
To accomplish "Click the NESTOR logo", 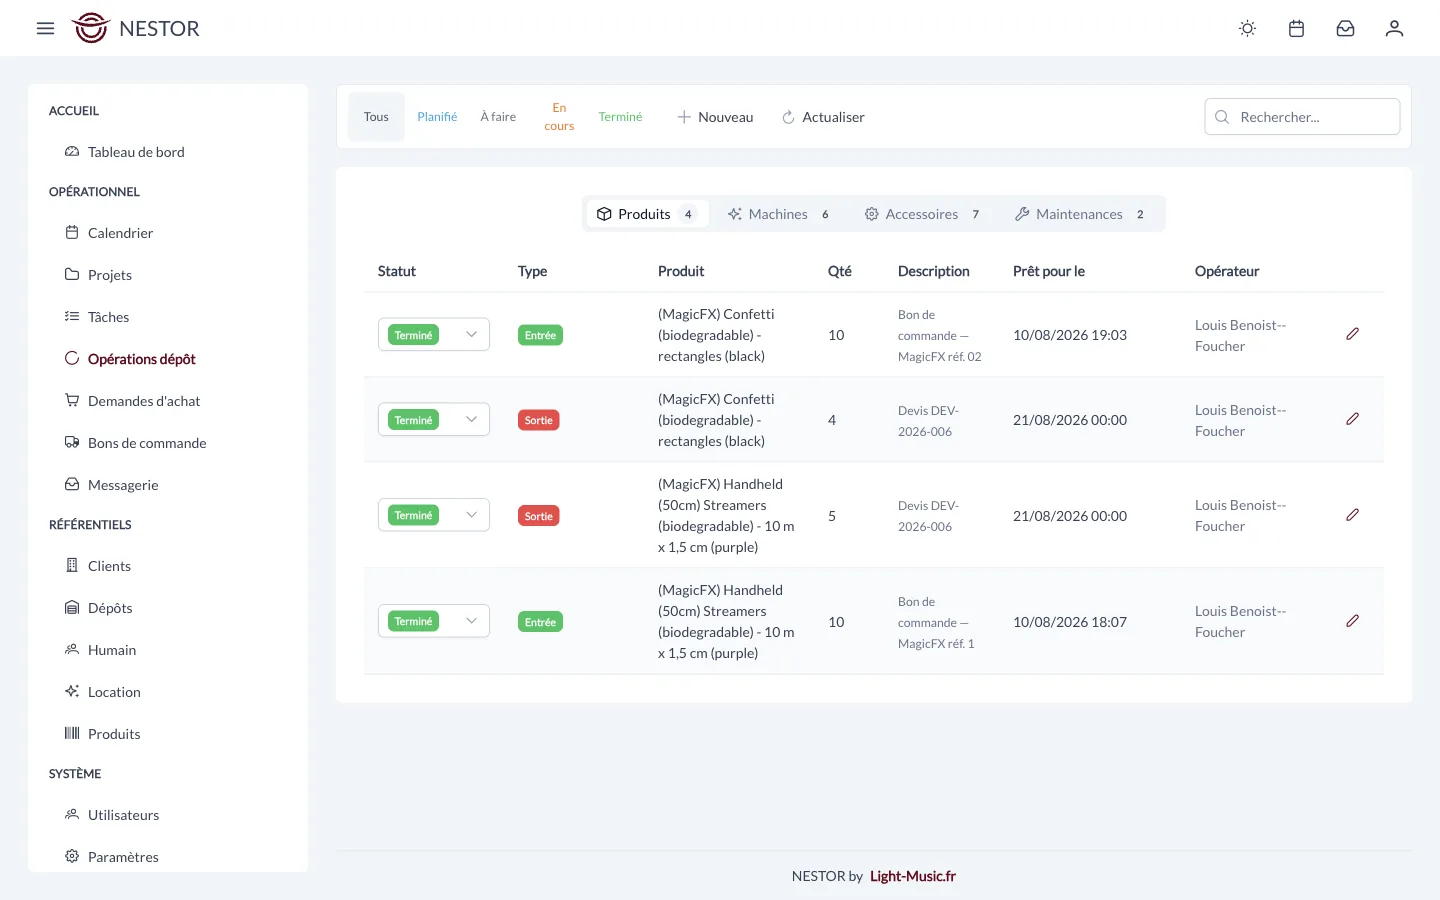I will [x=136, y=28].
